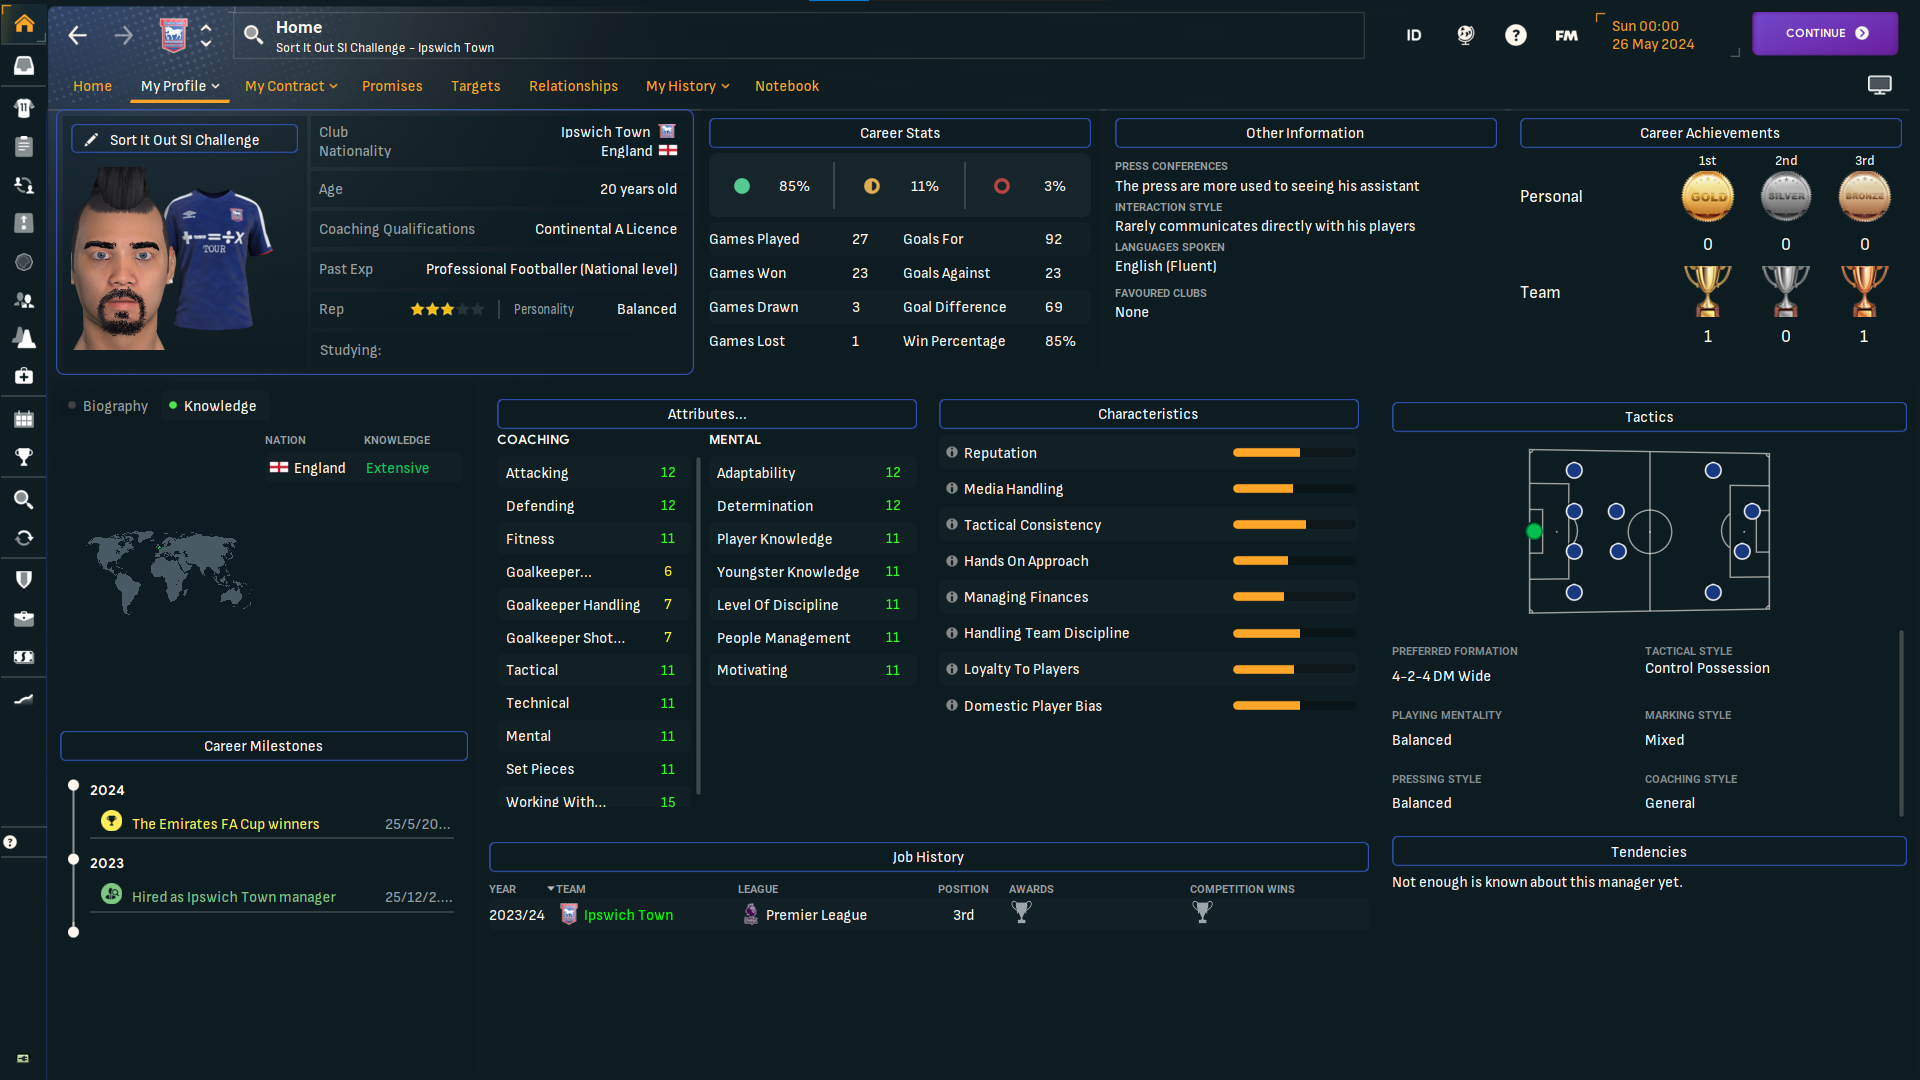1920x1080 pixels.
Task: Open the Transfers circular arrows icon
Action: pos(24,538)
